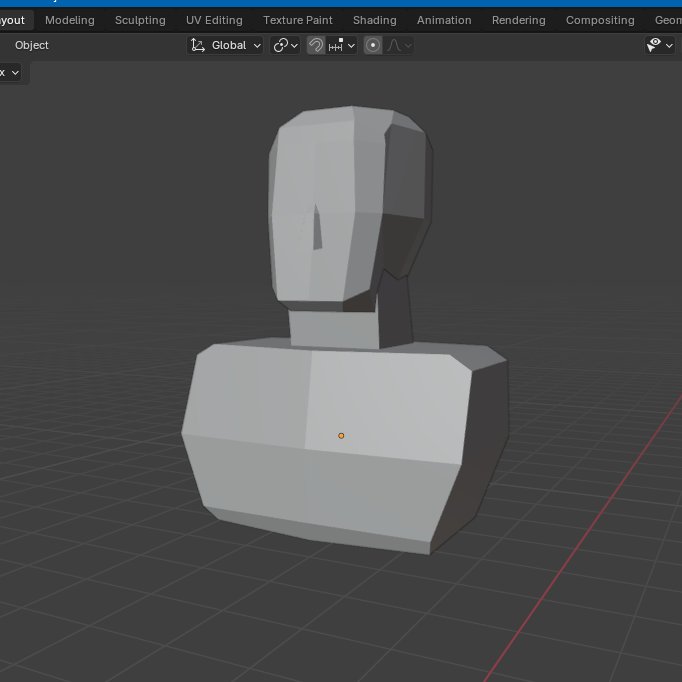Toggle the snapping magnet icon
The height and width of the screenshot is (682, 682).
(x=316, y=45)
